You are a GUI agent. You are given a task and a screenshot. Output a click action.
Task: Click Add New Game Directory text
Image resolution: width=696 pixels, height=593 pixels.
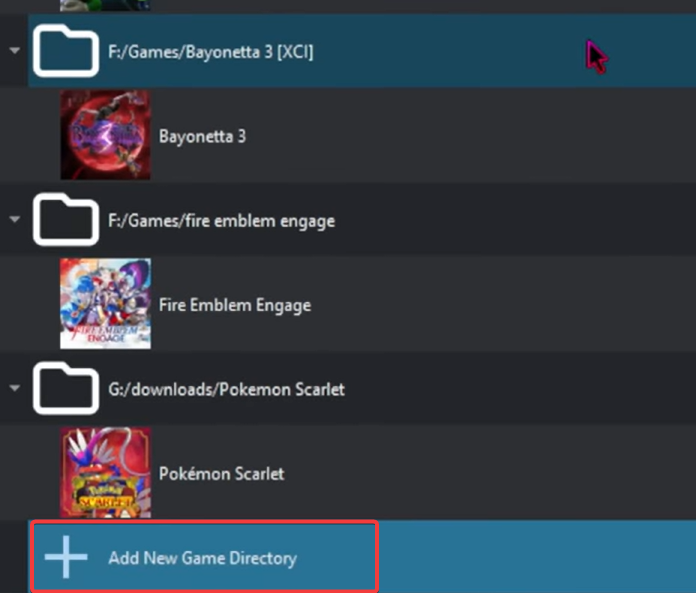[x=203, y=558]
